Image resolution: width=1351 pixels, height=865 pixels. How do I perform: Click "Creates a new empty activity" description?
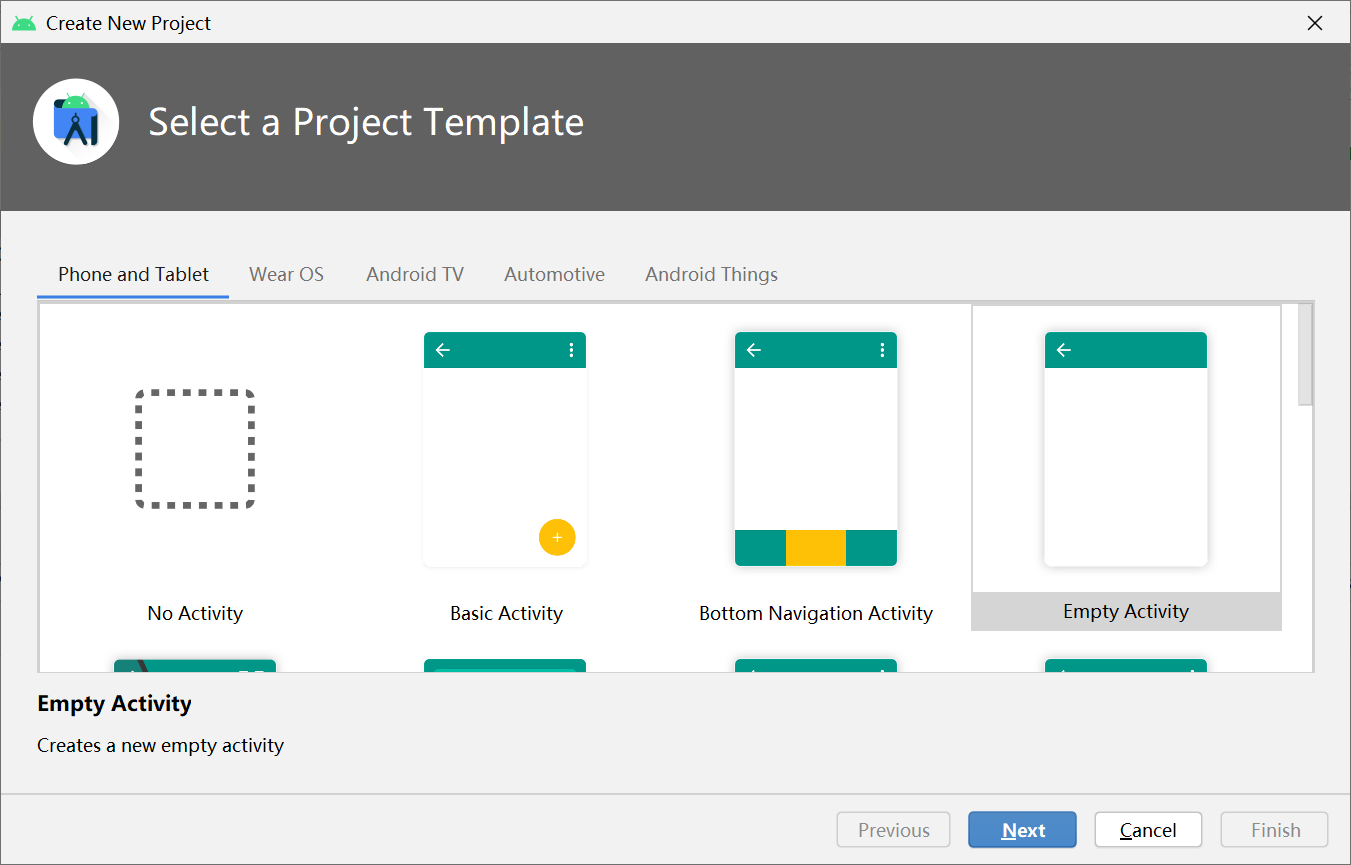(160, 745)
